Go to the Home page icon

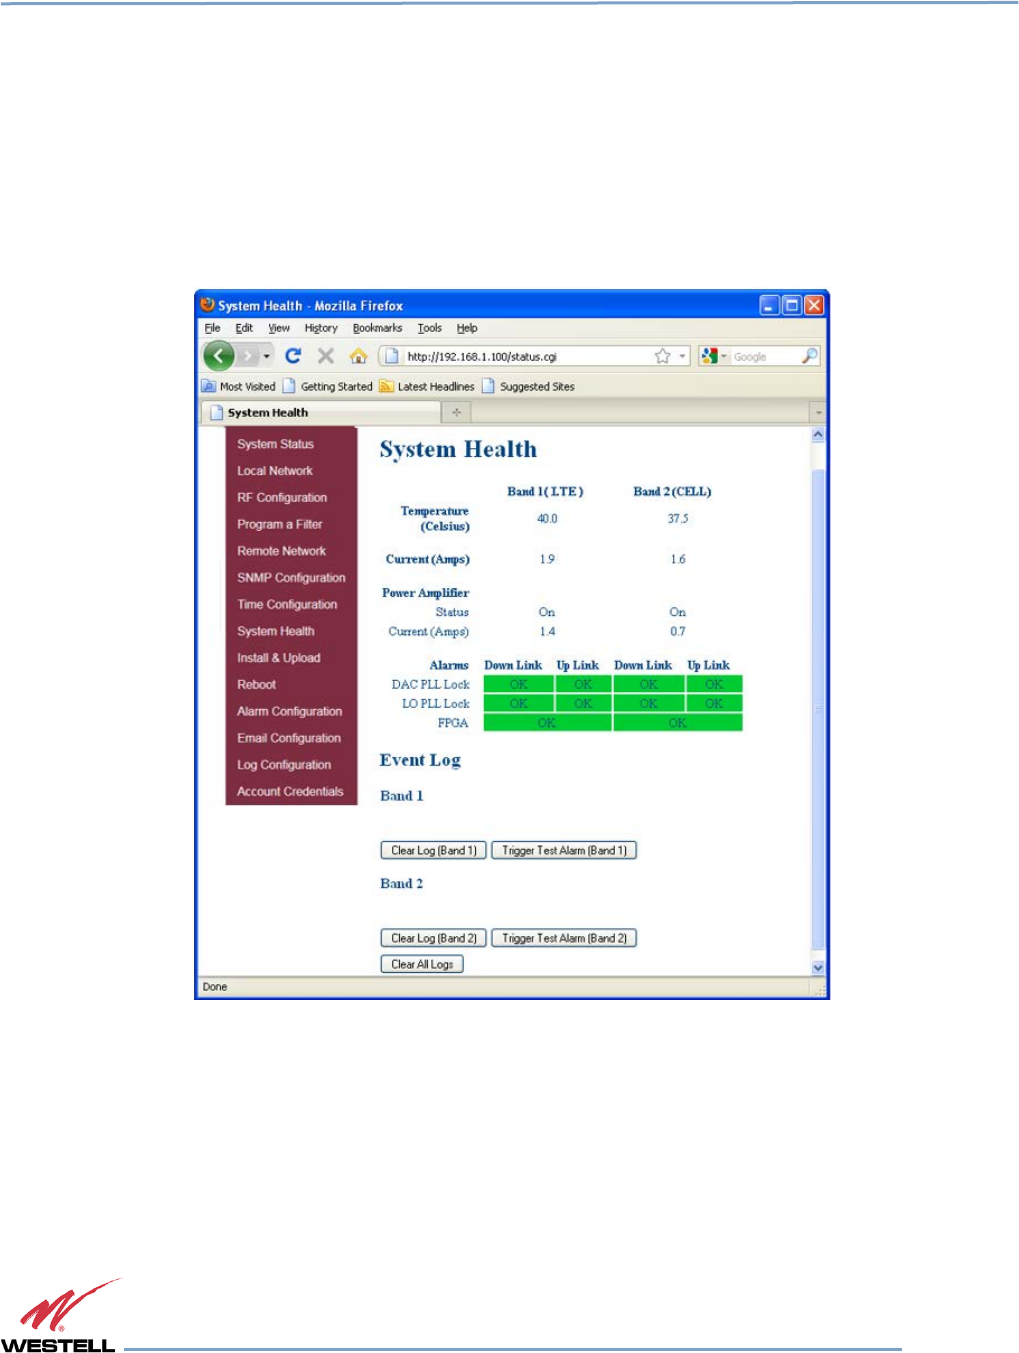(x=358, y=356)
